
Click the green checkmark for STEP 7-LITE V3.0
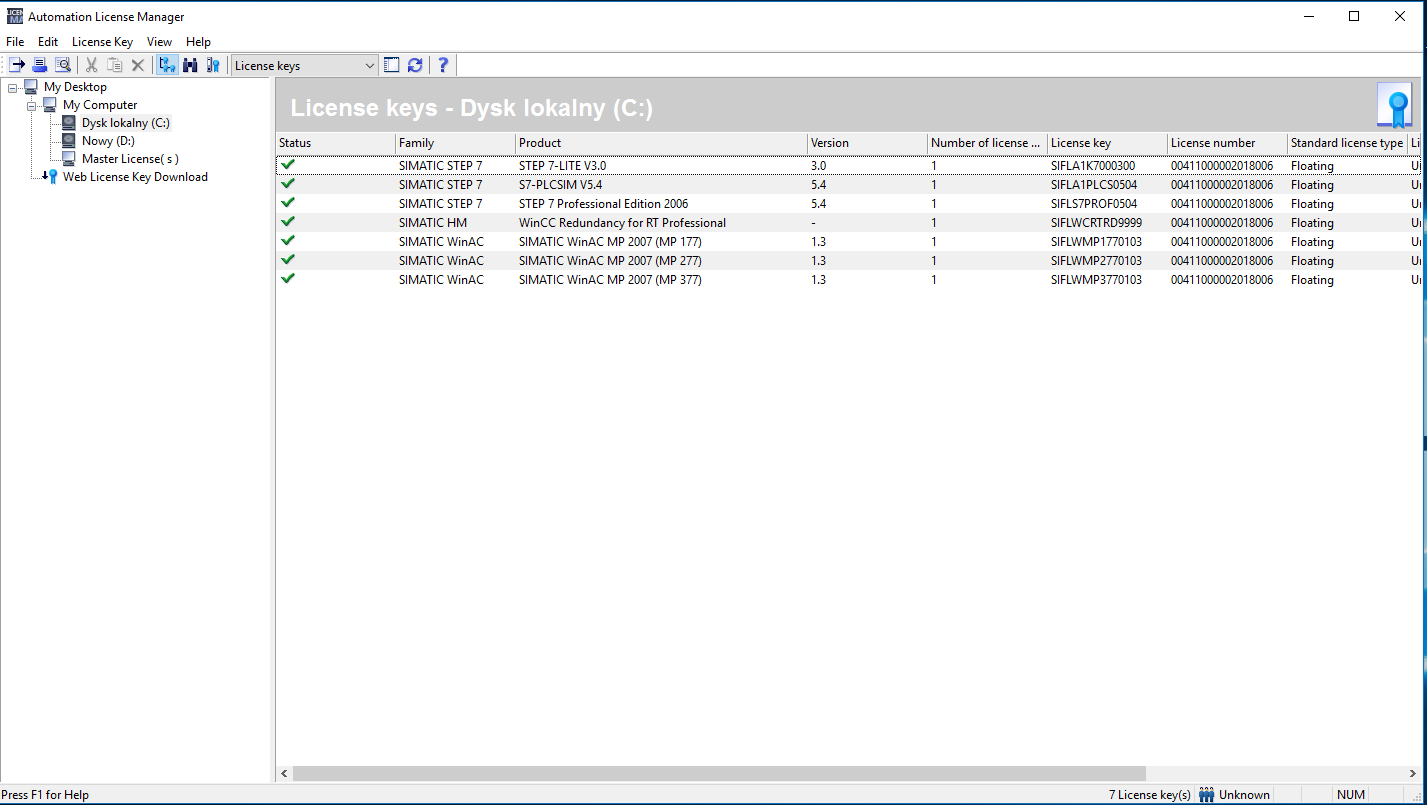288,165
